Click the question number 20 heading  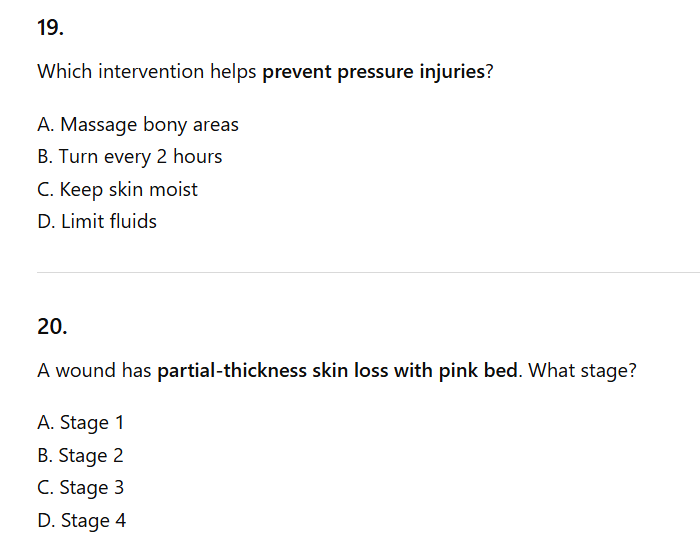(52, 326)
